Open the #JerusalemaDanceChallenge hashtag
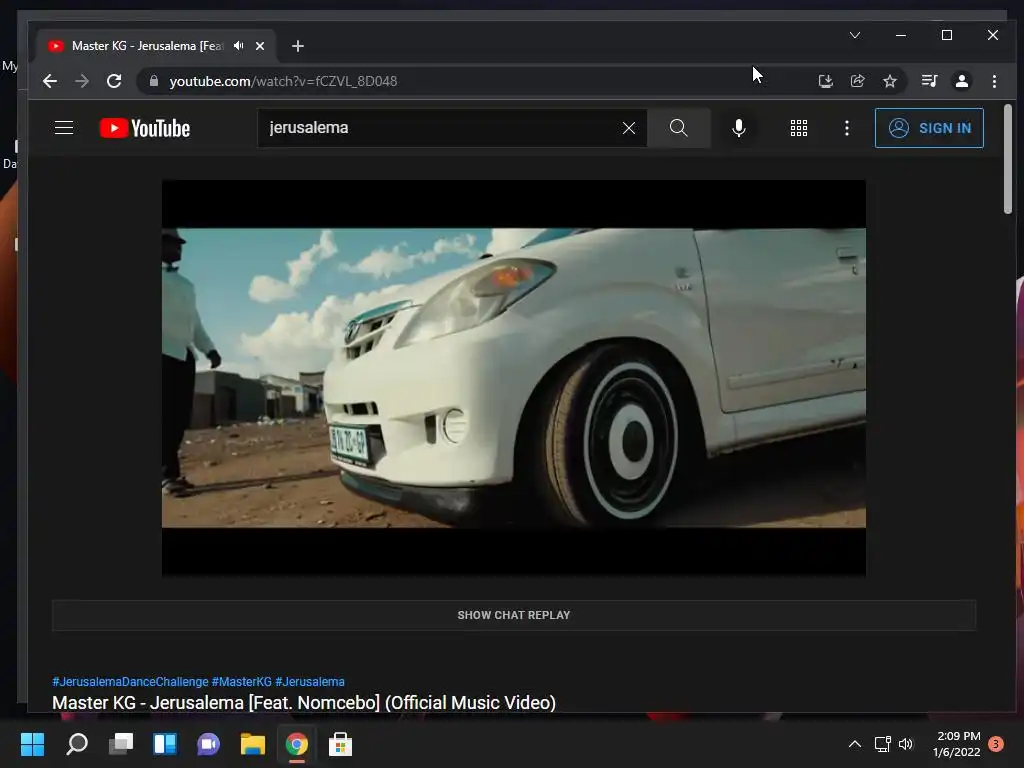The image size is (1024, 768). [x=130, y=682]
